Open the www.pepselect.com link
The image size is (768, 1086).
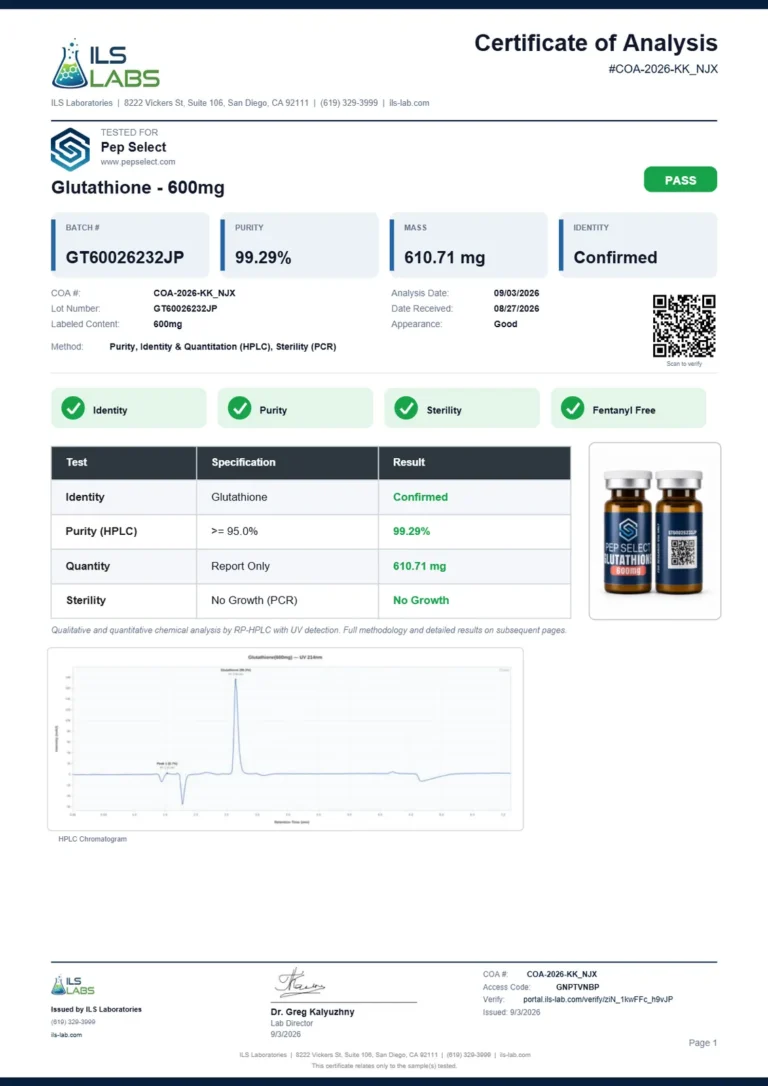point(138,162)
